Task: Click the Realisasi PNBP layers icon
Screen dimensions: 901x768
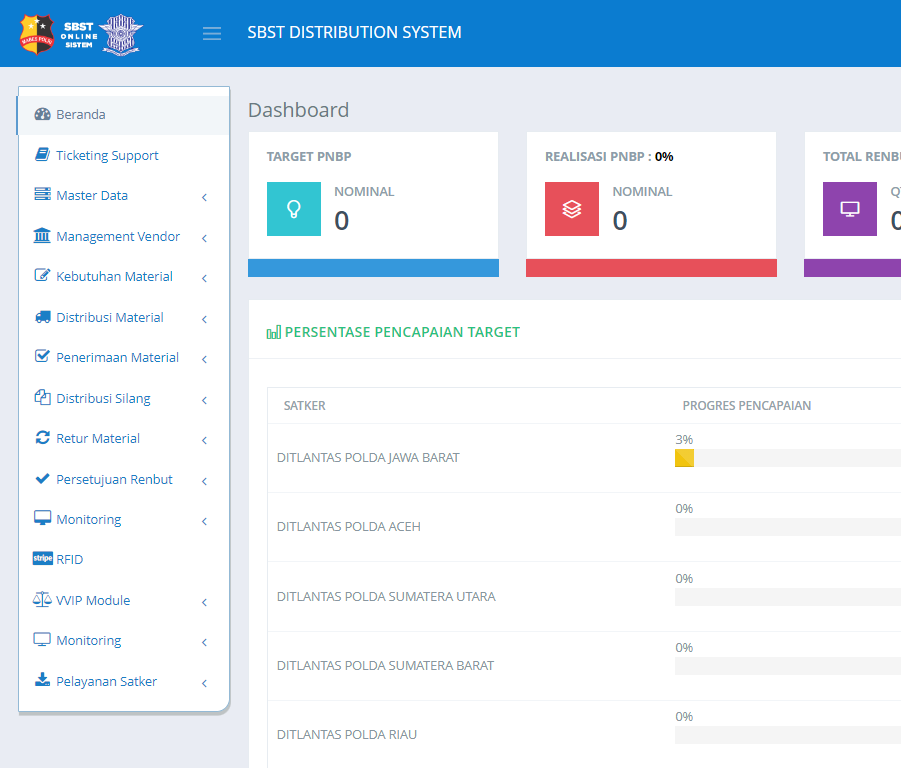Action: coord(572,209)
